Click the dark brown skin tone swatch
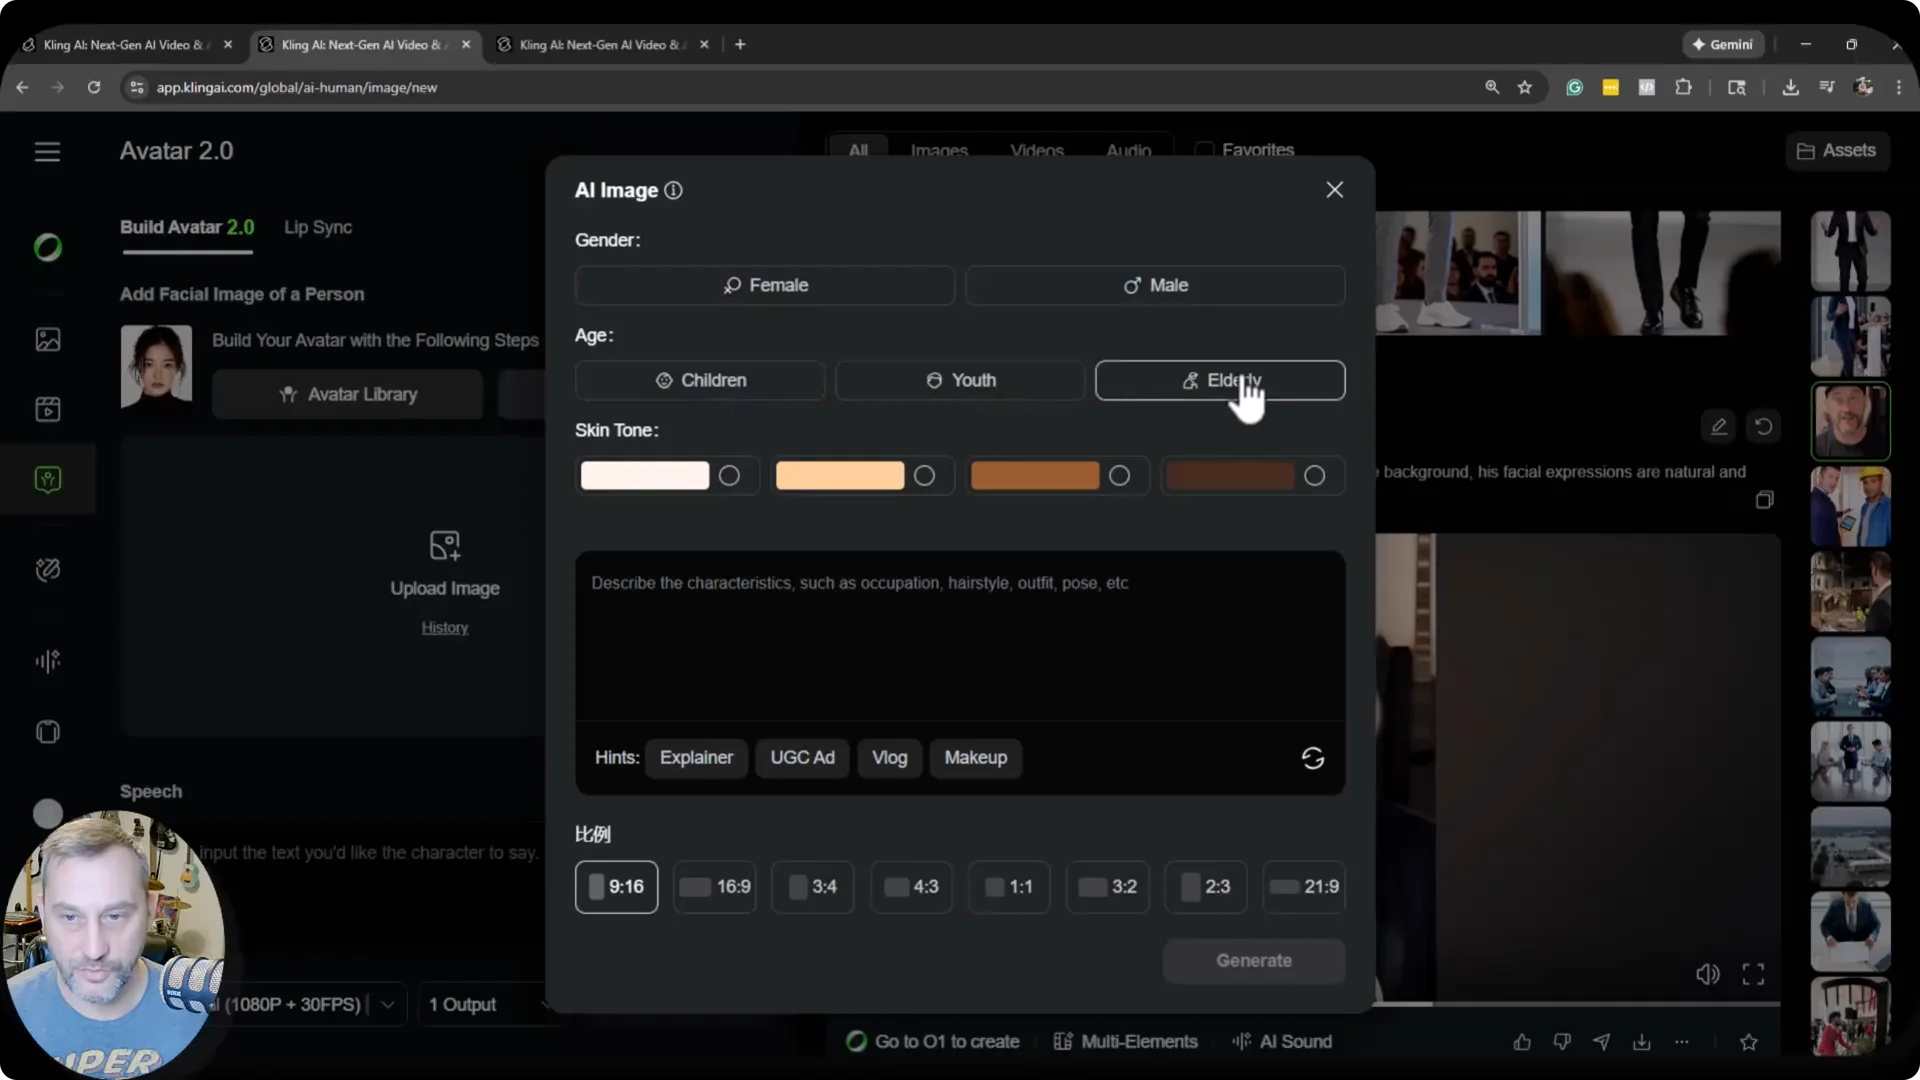 [1230, 476]
